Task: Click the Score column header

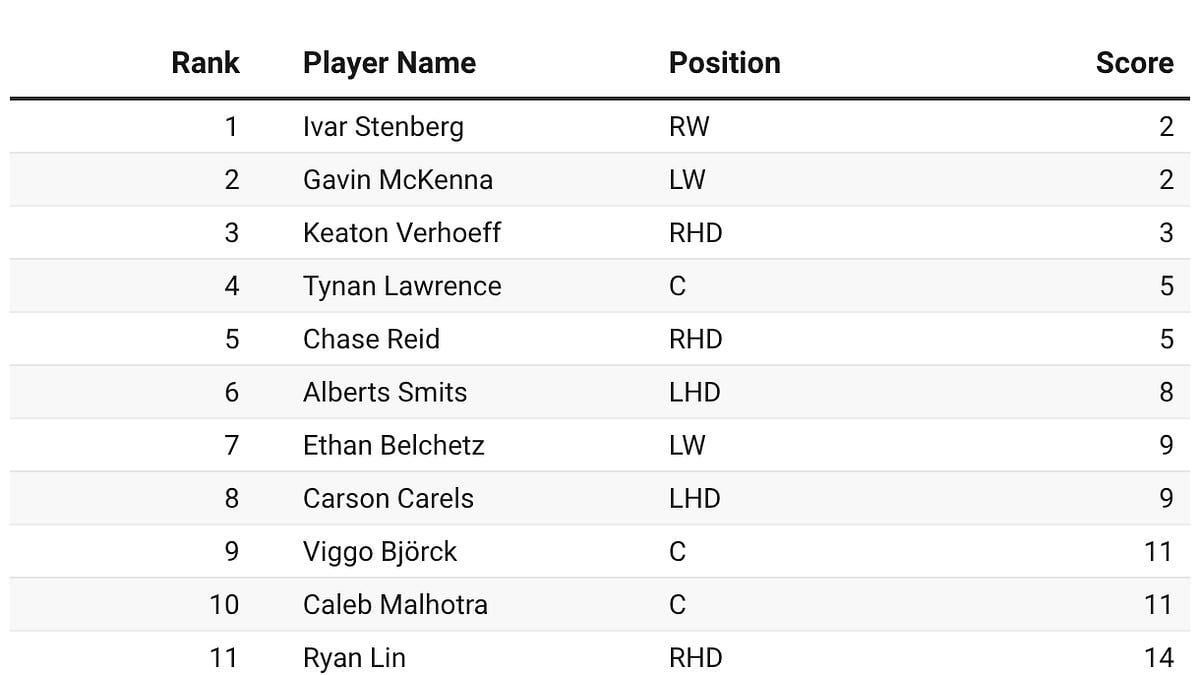Action: tap(1134, 63)
